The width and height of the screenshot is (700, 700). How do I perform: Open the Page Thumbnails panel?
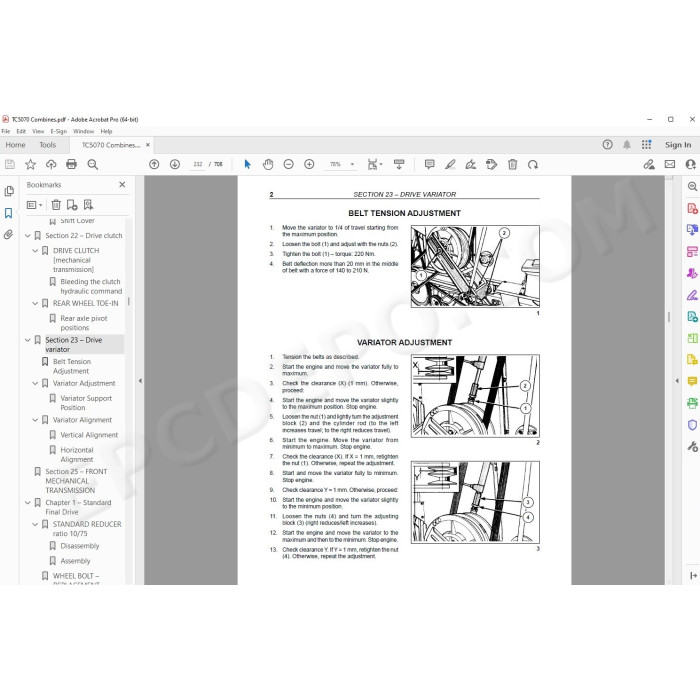tap(8, 191)
